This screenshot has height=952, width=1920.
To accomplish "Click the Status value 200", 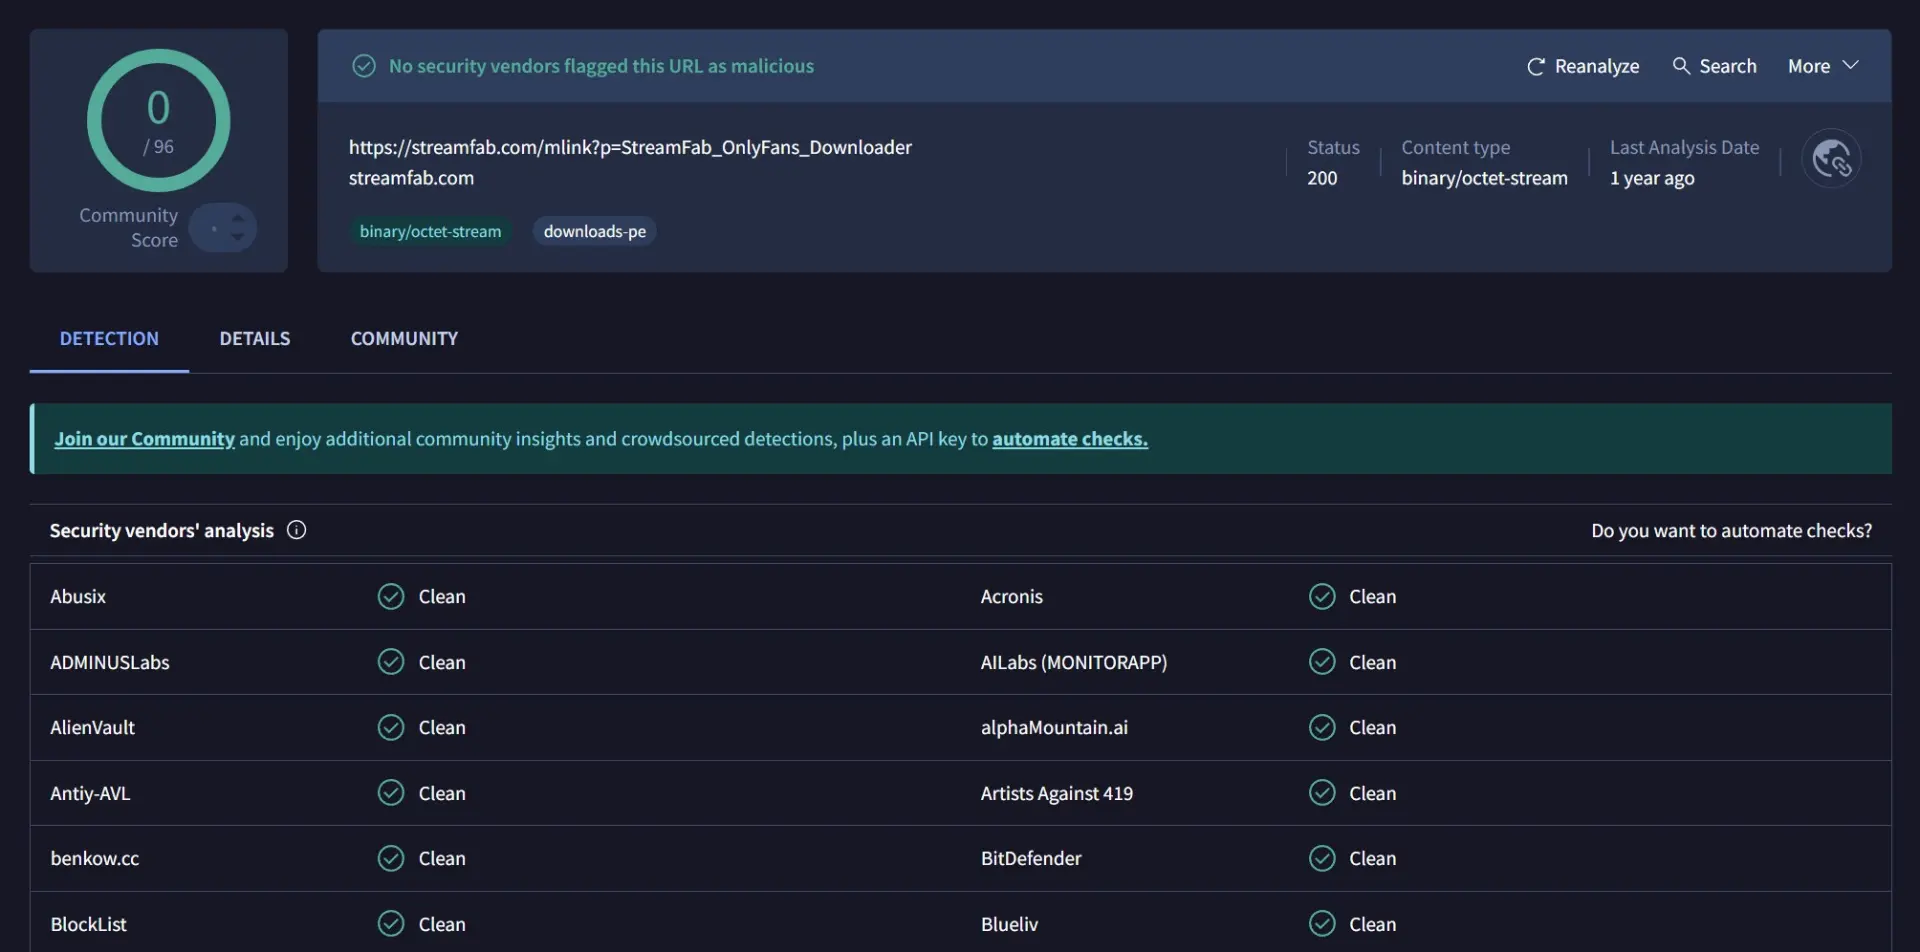I will [1322, 178].
